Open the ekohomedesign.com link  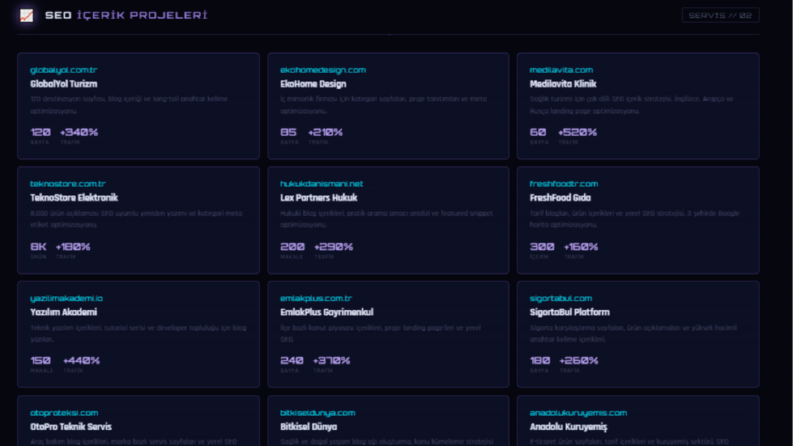(323, 70)
